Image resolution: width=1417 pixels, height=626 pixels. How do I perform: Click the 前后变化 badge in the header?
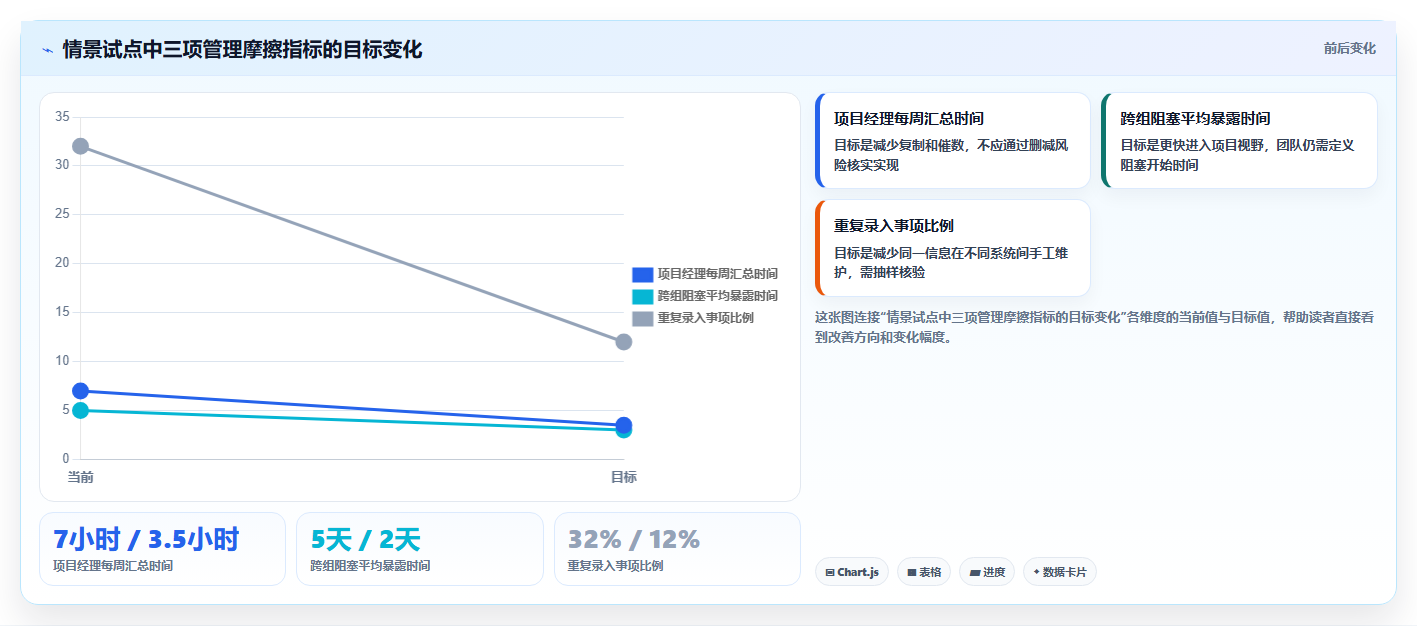(x=1349, y=48)
